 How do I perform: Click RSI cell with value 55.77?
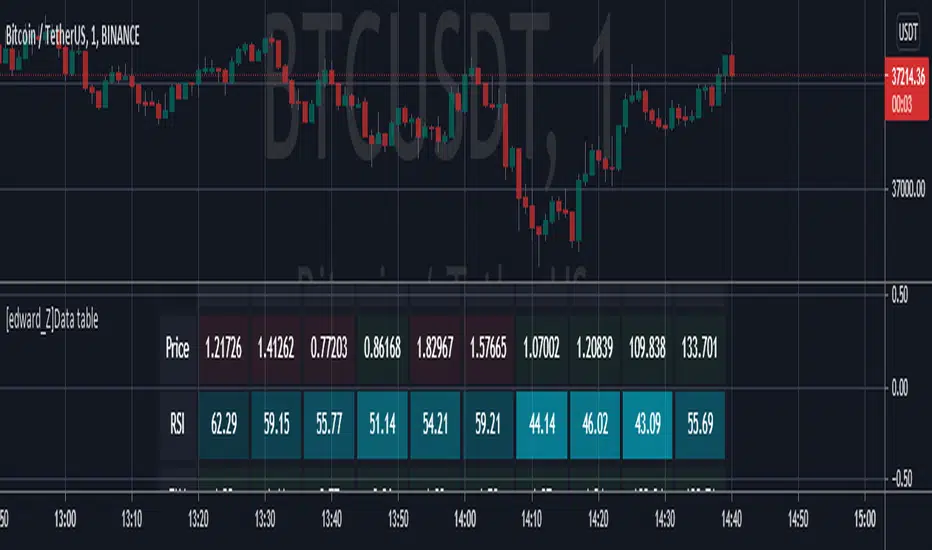pyautogui.click(x=329, y=425)
